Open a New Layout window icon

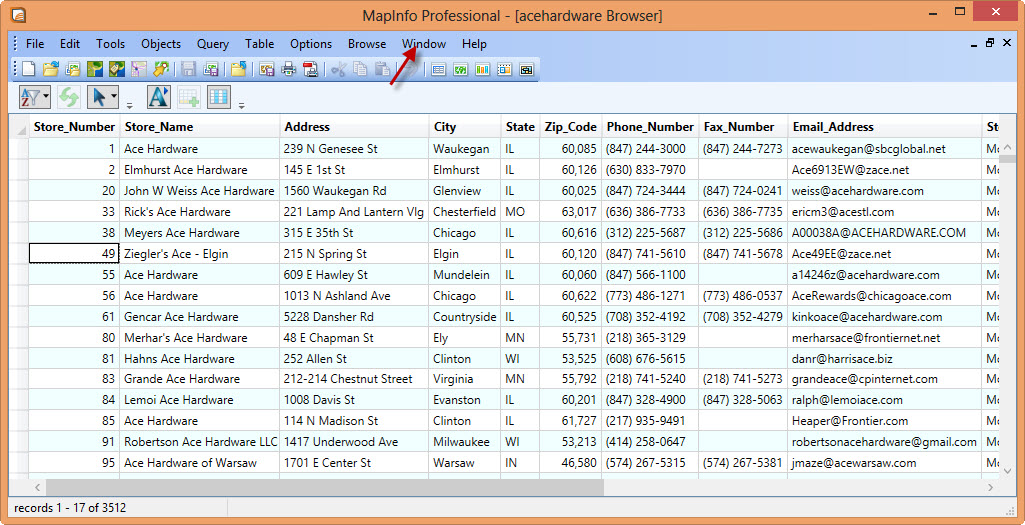505,69
